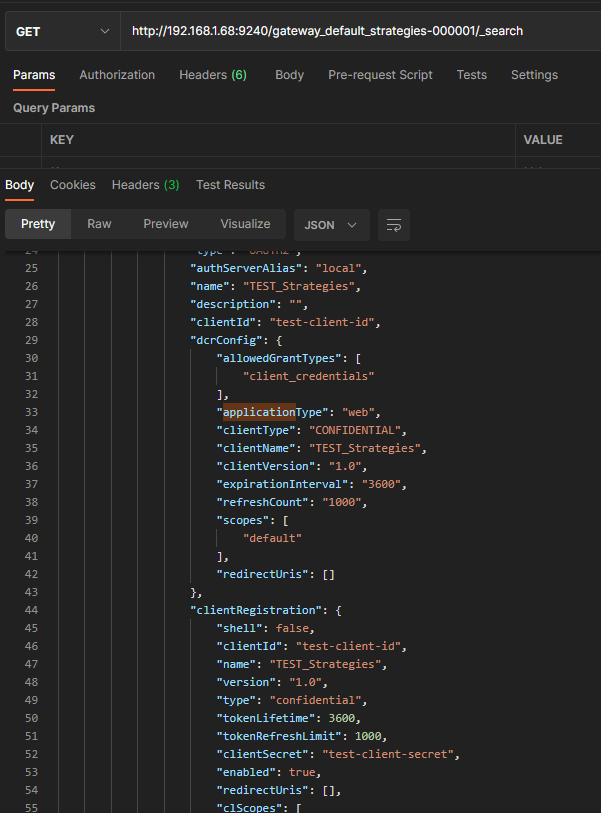Click the highlighted applicationType key
This screenshot has width=601, height=813.
[x=258, y=412]
